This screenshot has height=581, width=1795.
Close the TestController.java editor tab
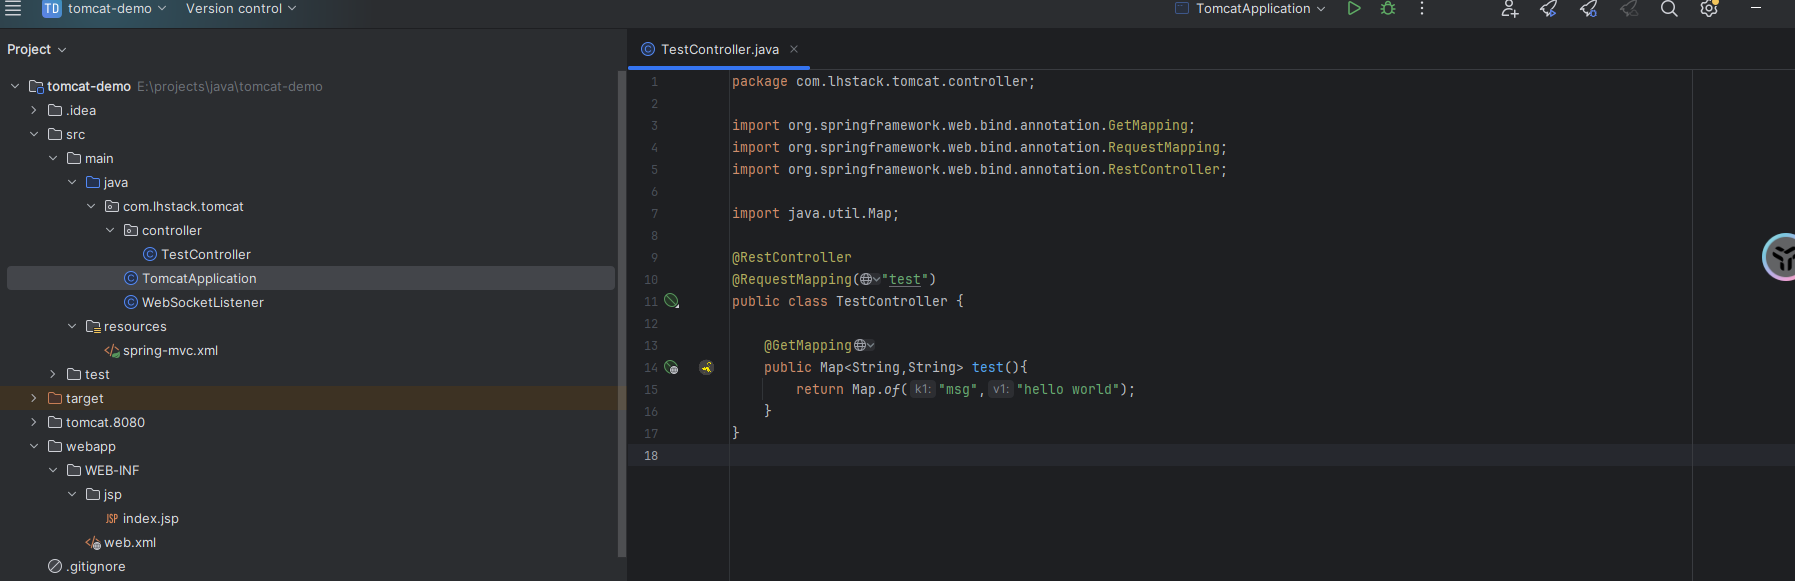tap(794, 49)
